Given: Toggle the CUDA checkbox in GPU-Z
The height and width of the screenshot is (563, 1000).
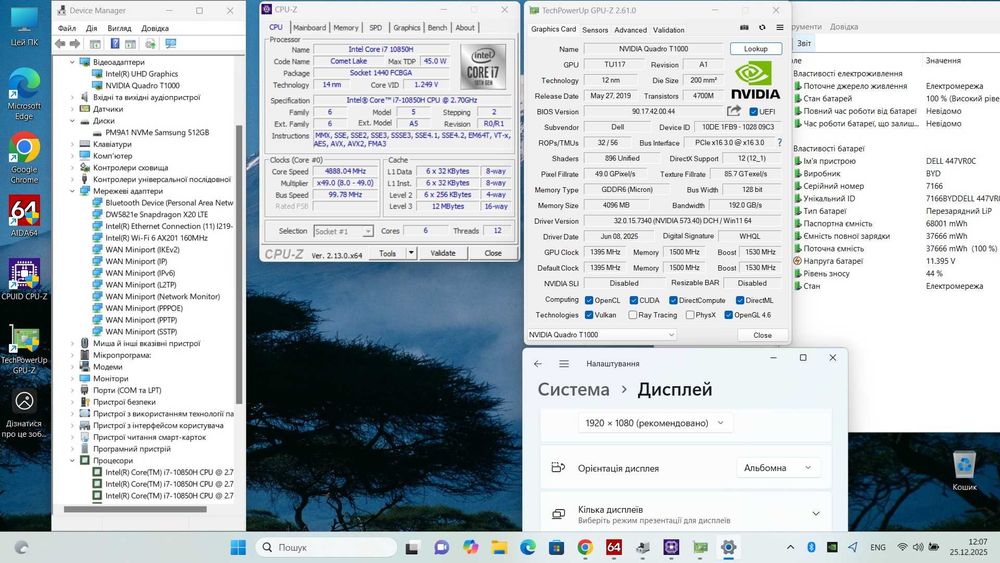Looking at the screenshot, I should [633, 300].
